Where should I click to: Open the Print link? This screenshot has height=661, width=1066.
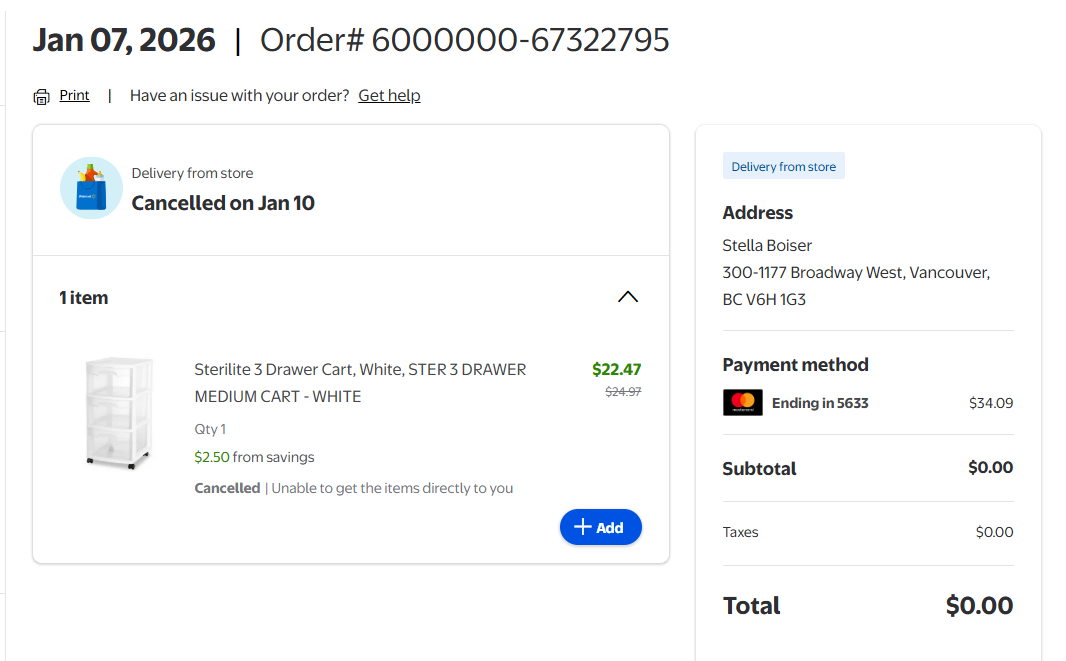click(x=74, y=96)
